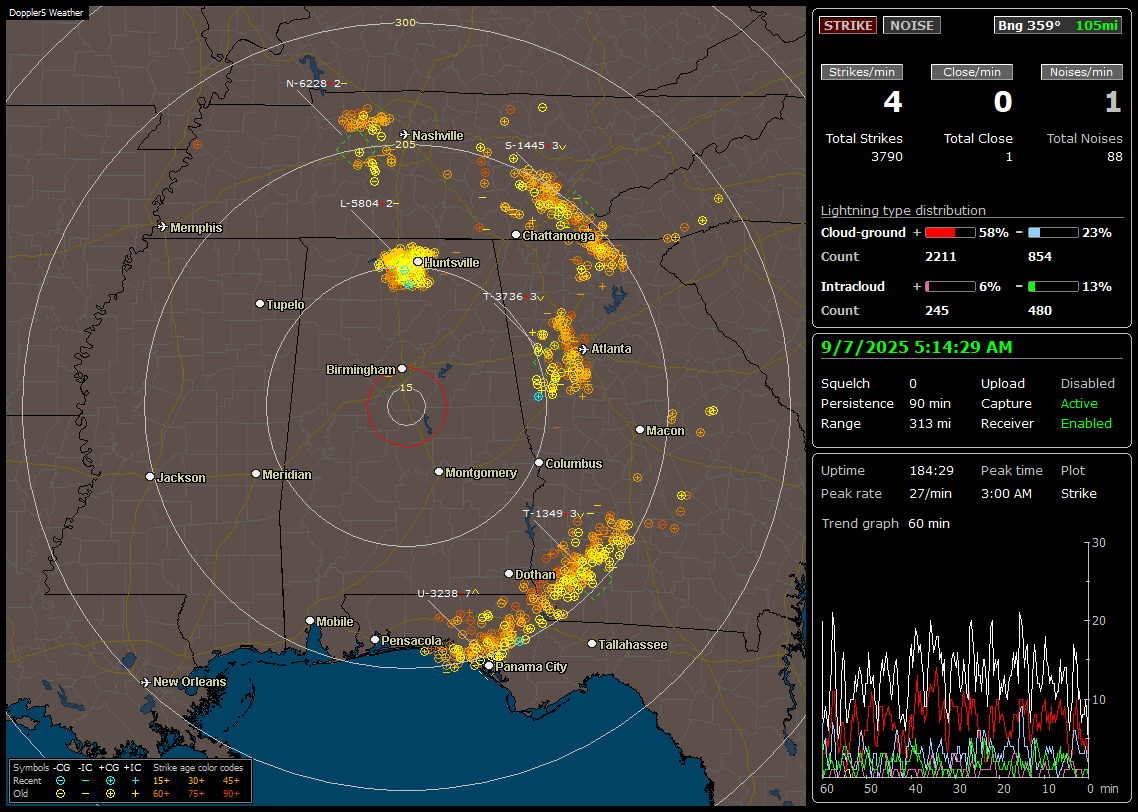Click the NOISE indicator button
This screenshot has height=812, width=1138.
(912, 25)
